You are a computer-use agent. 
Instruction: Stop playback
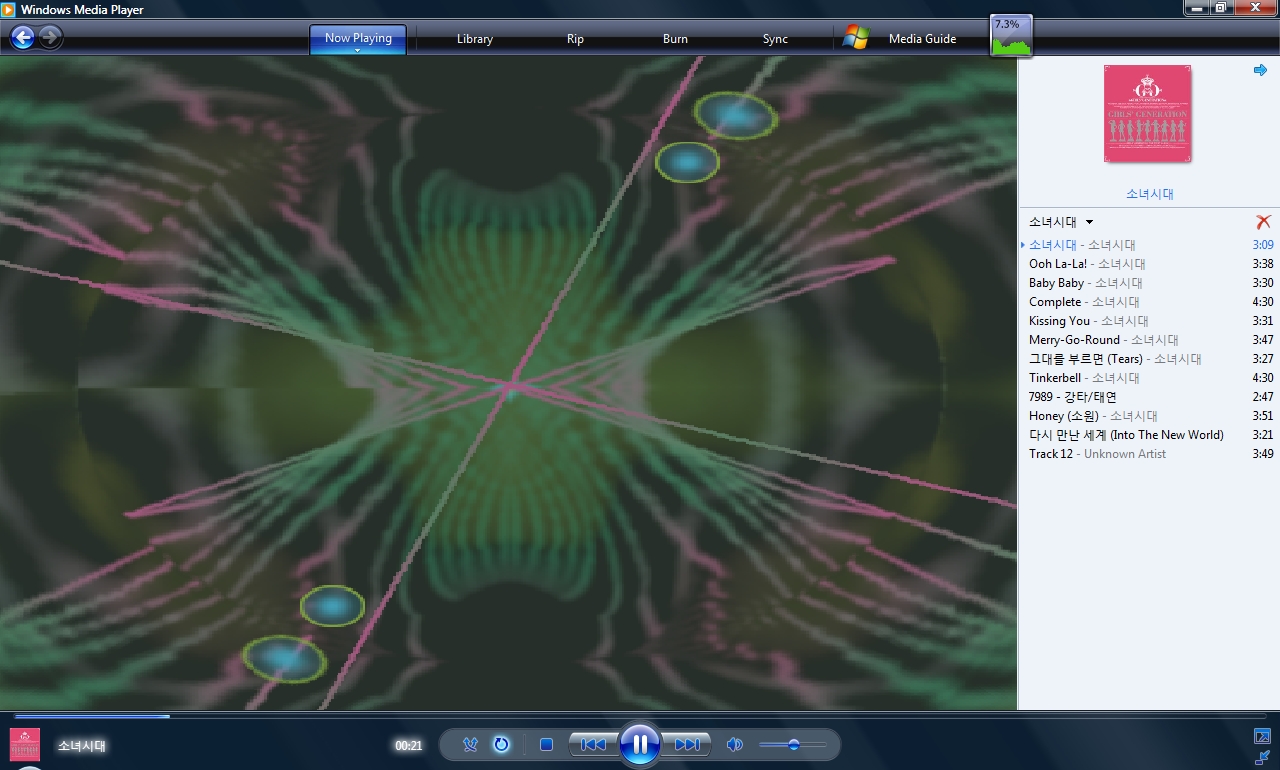pyautogui.click(x=546, y=744)
